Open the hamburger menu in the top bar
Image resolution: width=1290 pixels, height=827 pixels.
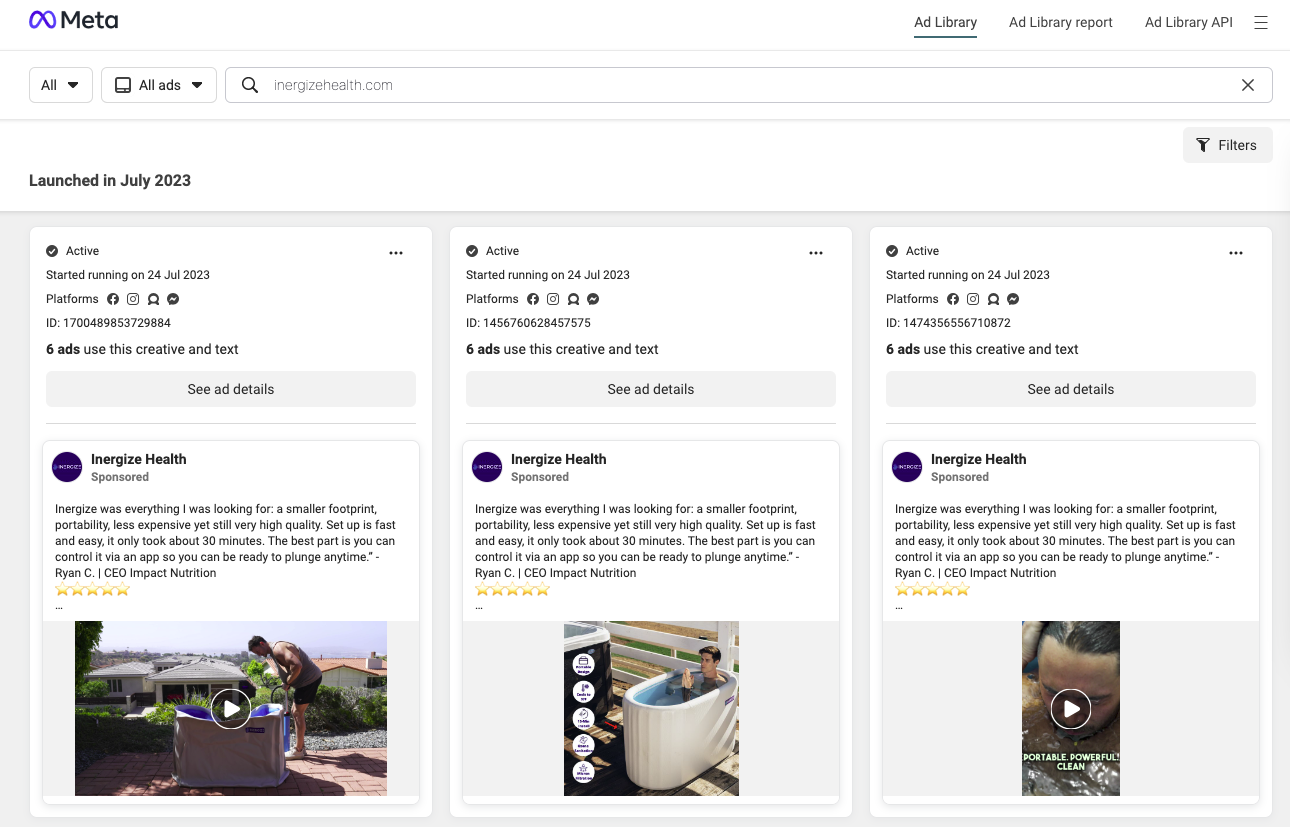(1261, 21)
